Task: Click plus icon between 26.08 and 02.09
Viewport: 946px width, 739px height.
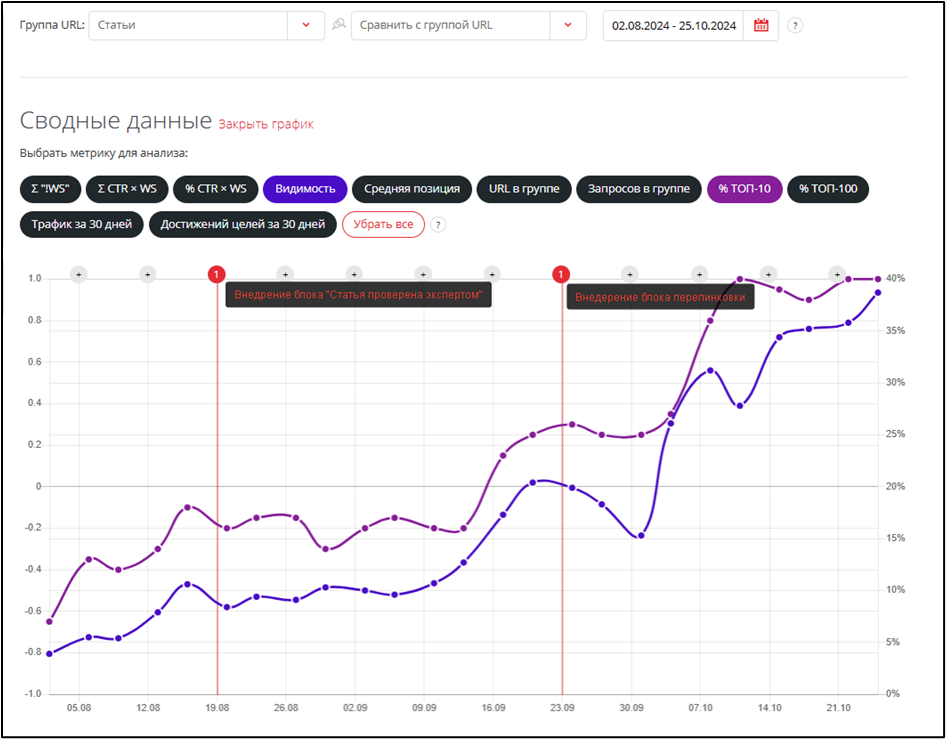Action: (353, 274)
